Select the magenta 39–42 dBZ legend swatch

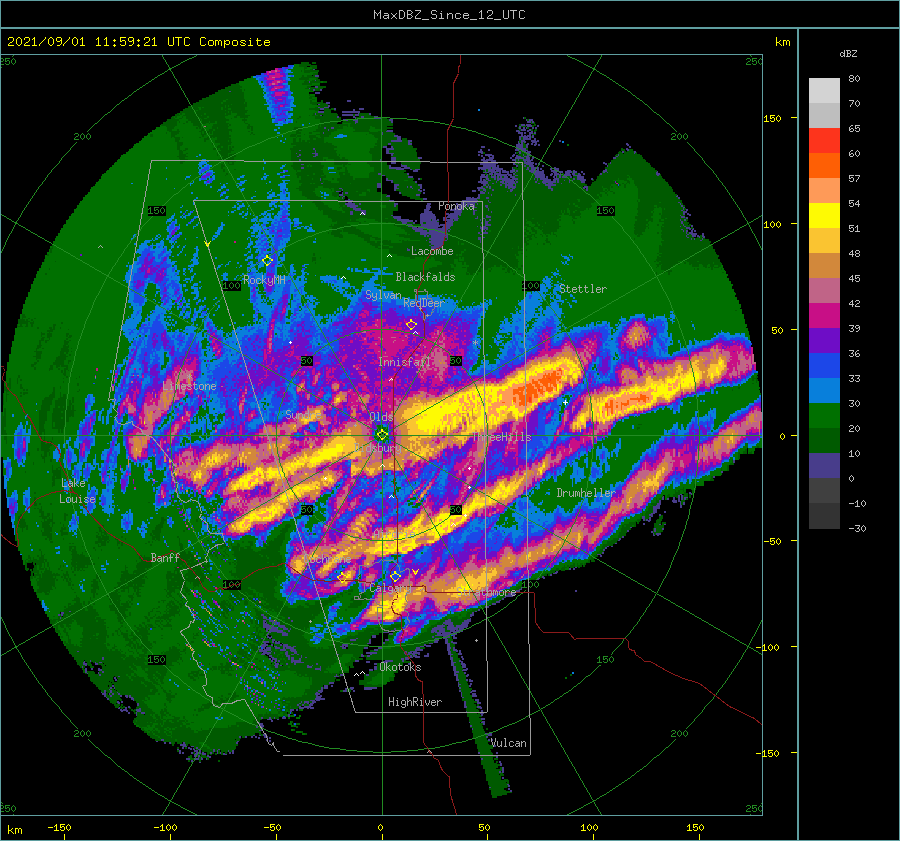(x=824, y=316)
